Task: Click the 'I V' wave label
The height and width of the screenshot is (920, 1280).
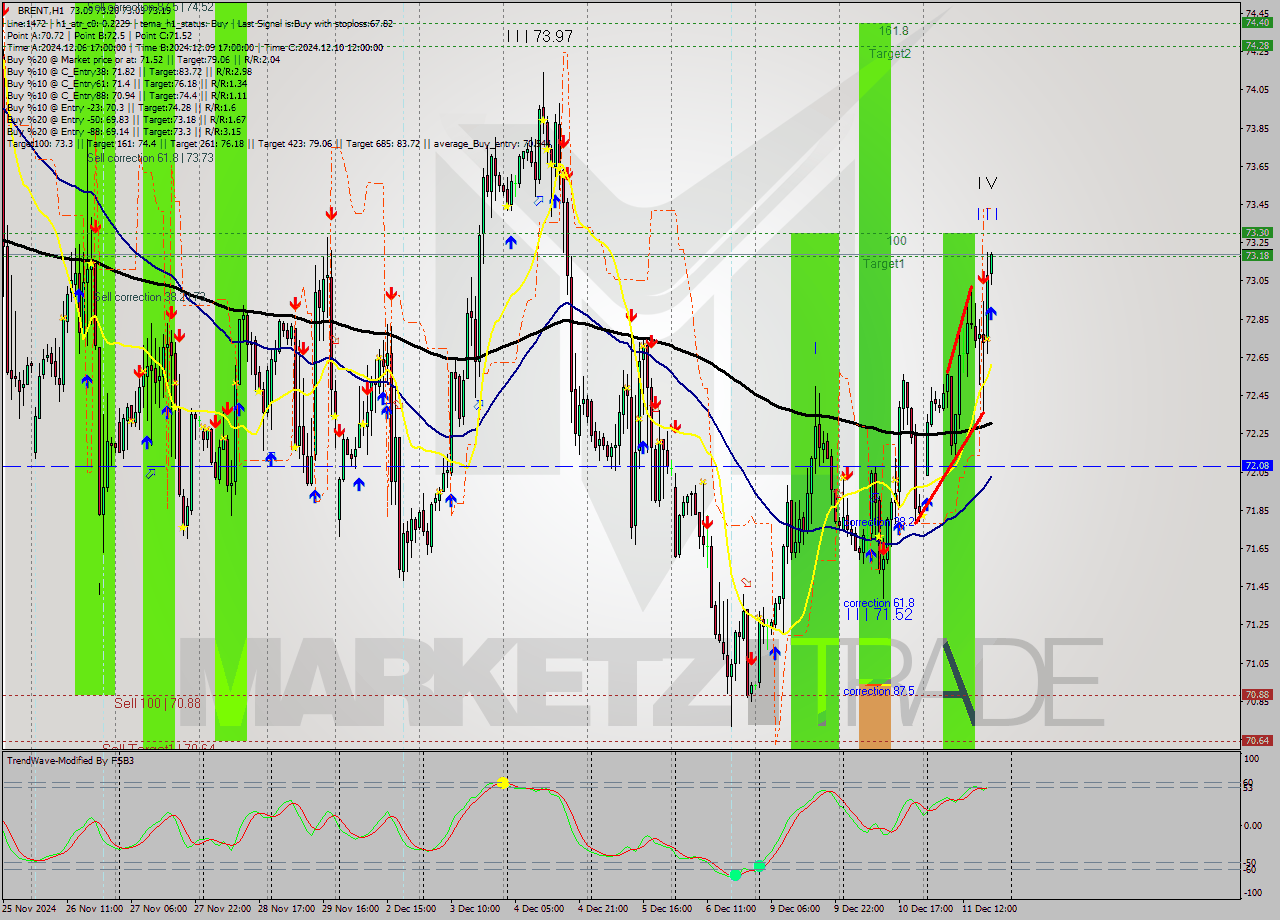Action: 987,183
